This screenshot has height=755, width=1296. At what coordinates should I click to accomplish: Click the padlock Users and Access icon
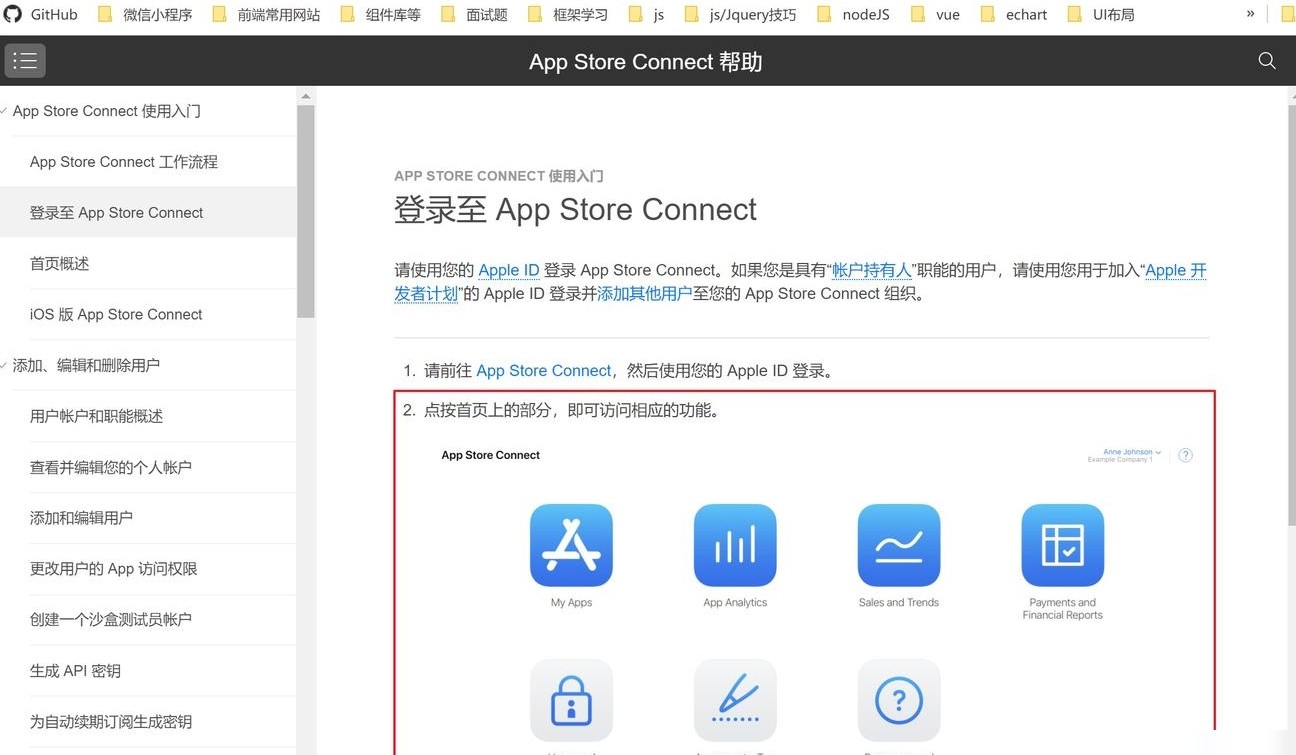(571, 700)
